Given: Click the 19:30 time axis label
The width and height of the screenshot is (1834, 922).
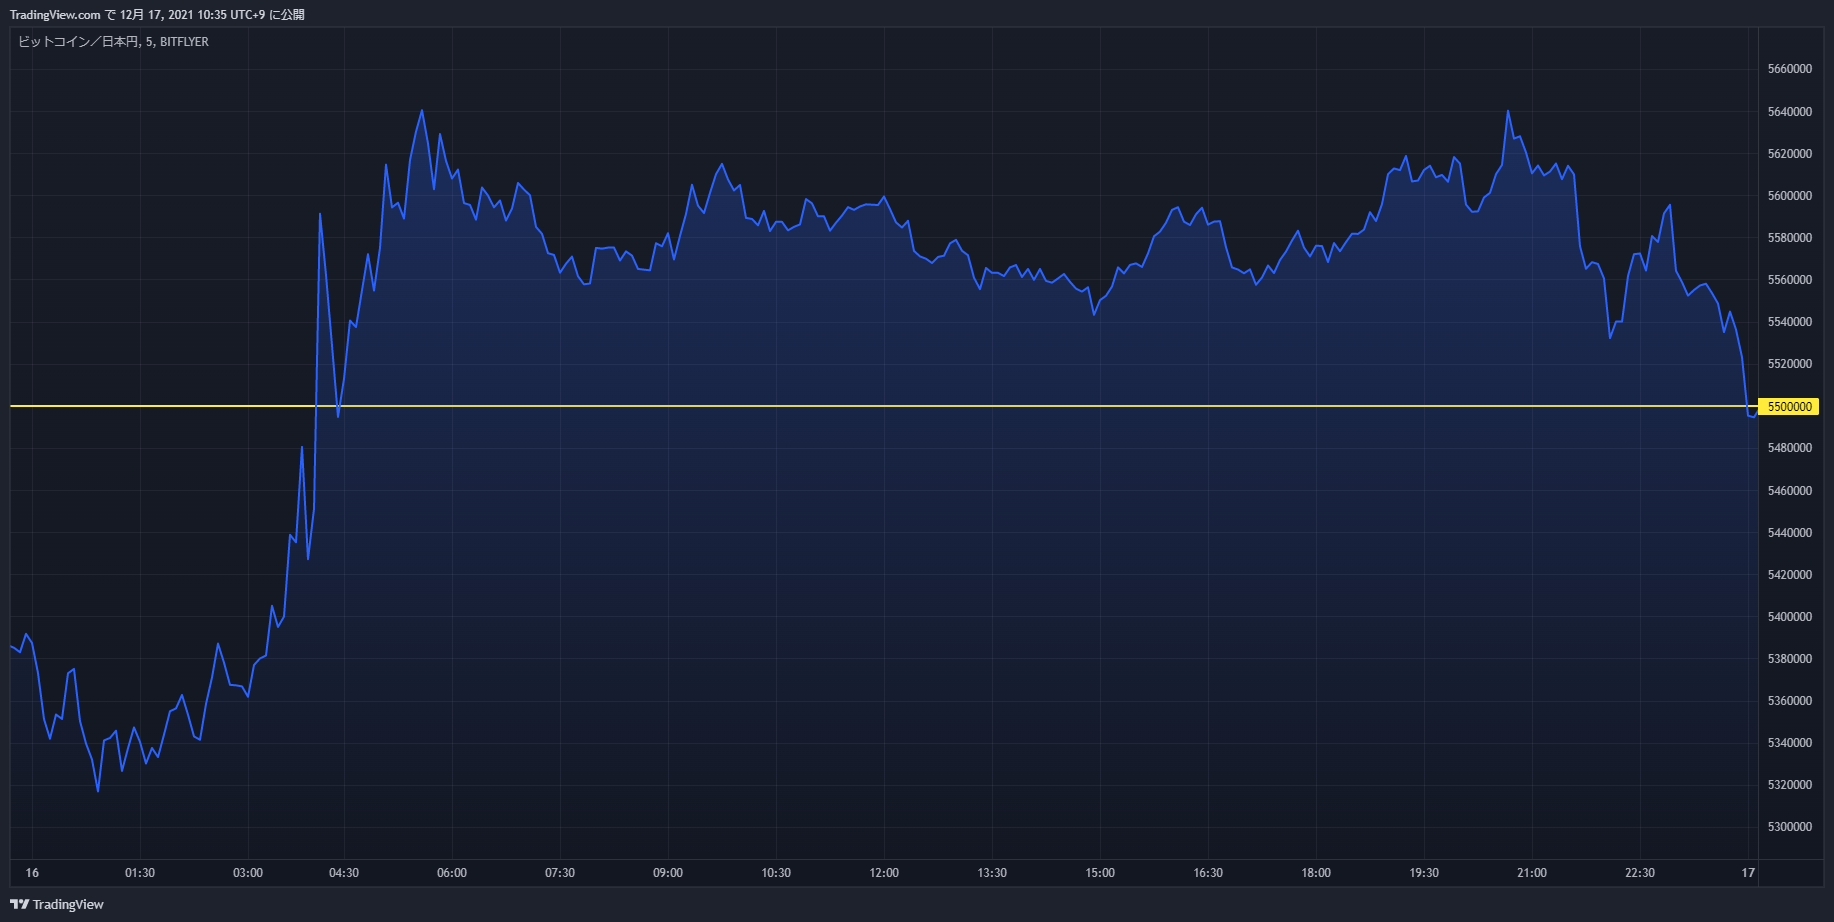Looking at the screenshot, I should (1424, 873).
